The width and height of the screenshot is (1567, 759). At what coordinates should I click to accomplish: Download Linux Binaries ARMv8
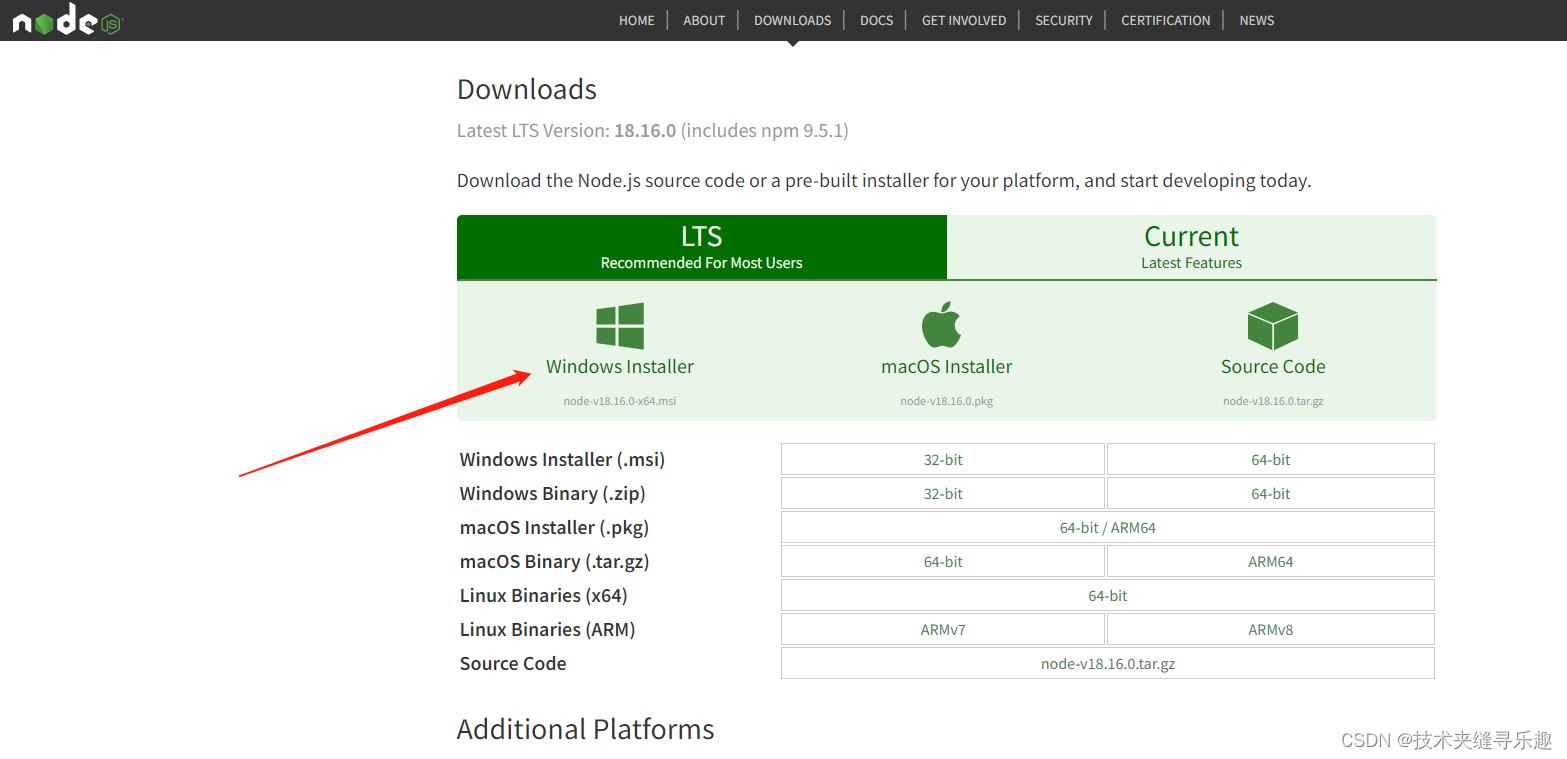tap(1271, 630)
